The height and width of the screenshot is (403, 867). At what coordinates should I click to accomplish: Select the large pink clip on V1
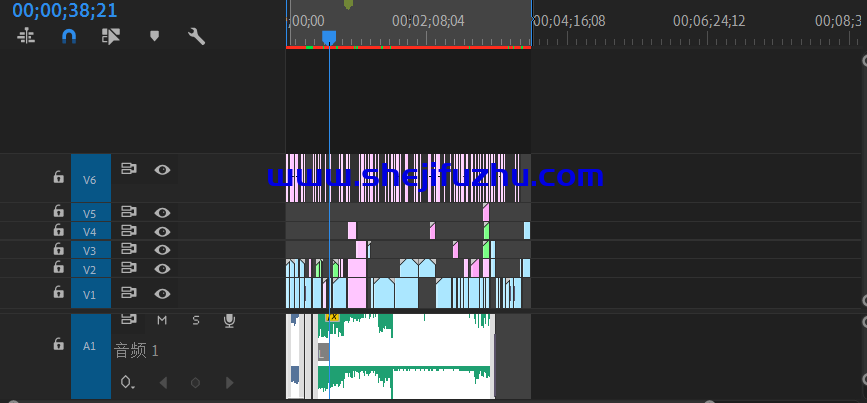[357, 293]
